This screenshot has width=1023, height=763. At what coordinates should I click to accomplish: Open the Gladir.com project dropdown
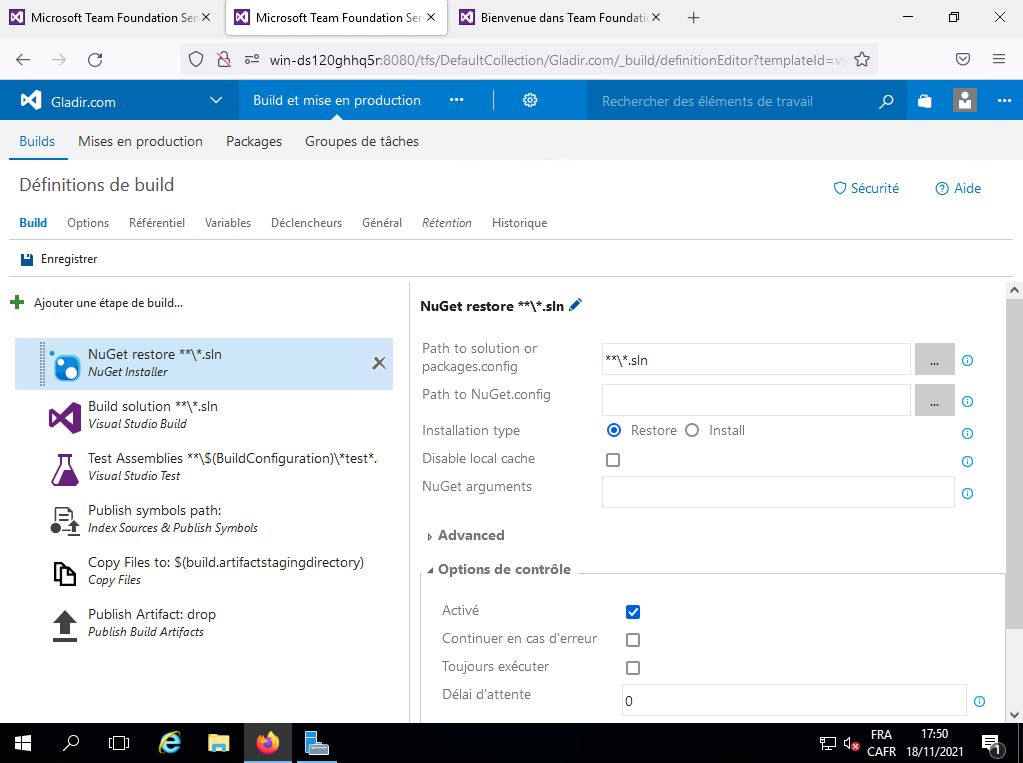pyautogui.click(x=216, y=101)
